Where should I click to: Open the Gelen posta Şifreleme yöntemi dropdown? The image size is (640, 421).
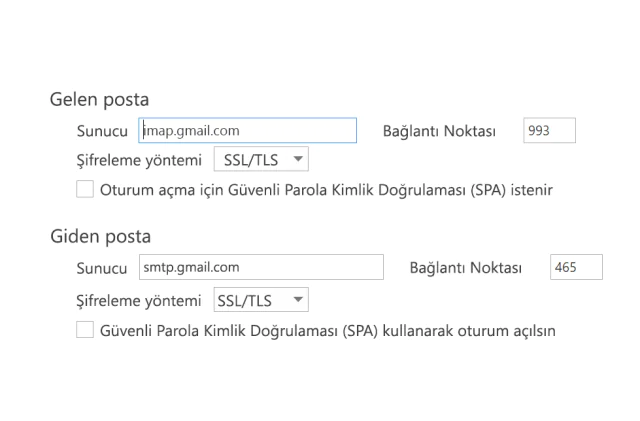pyautogui.click(x=261, y=159)
